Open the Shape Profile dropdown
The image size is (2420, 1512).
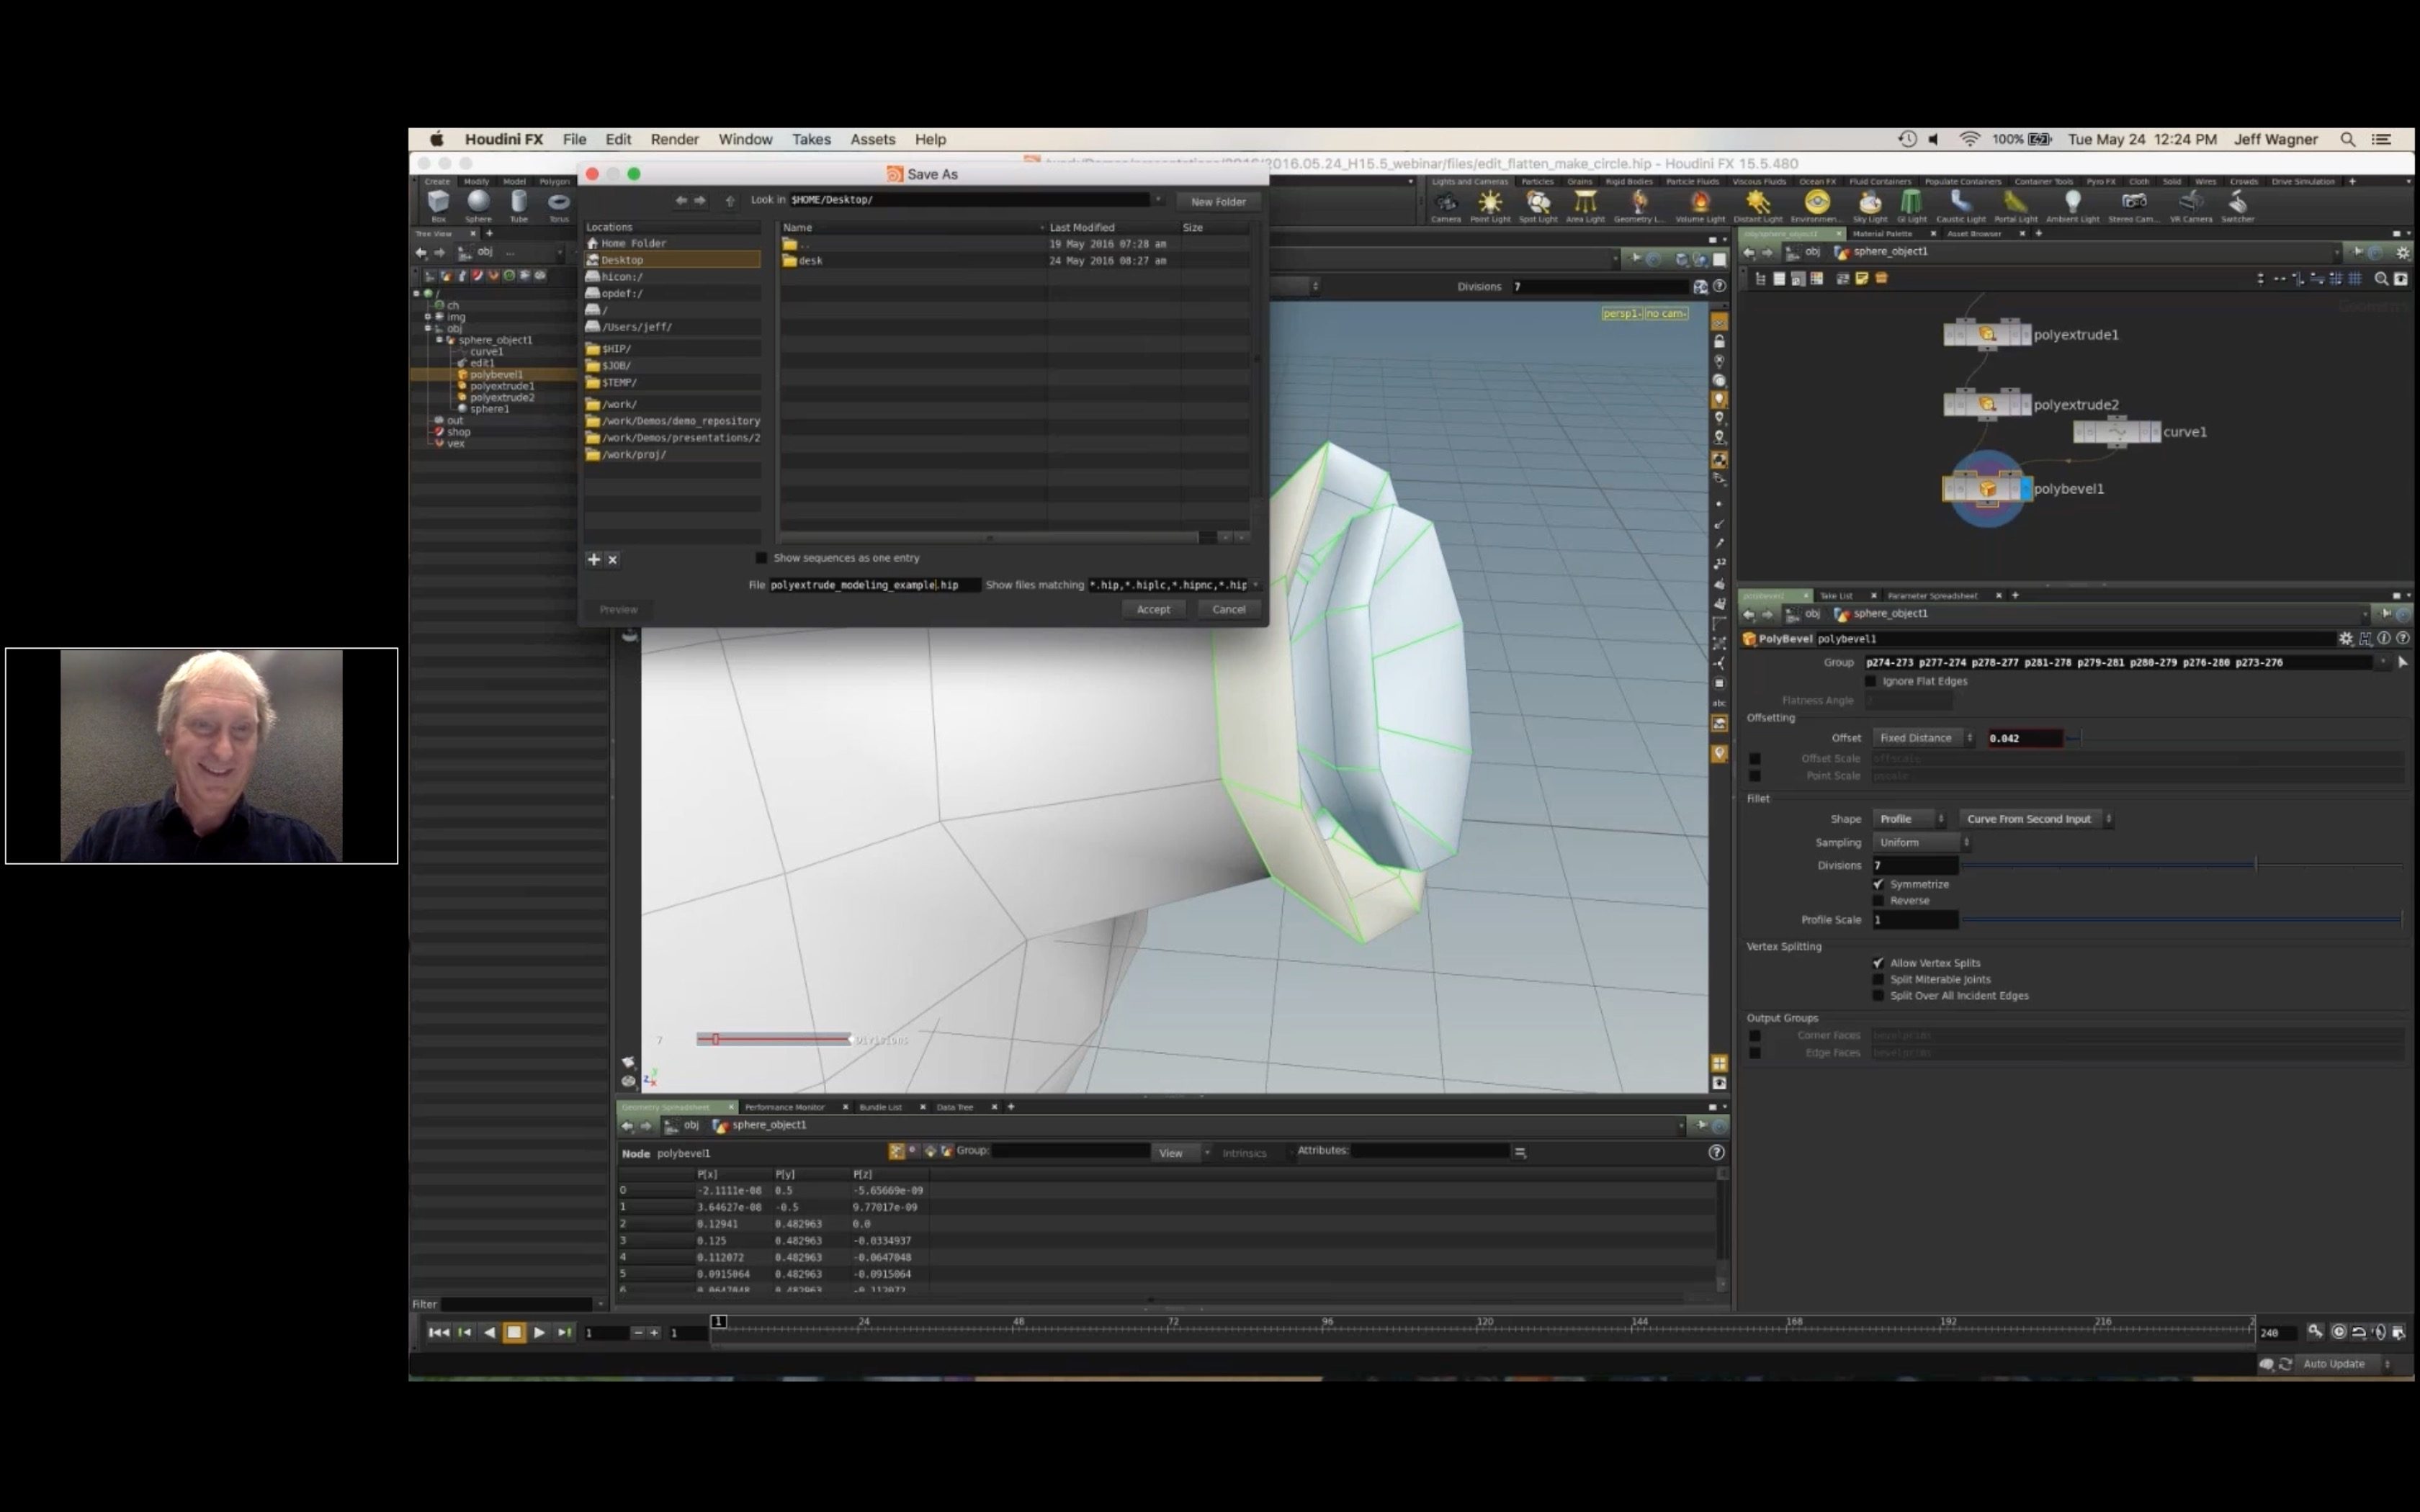click(x=1909, y=819)
